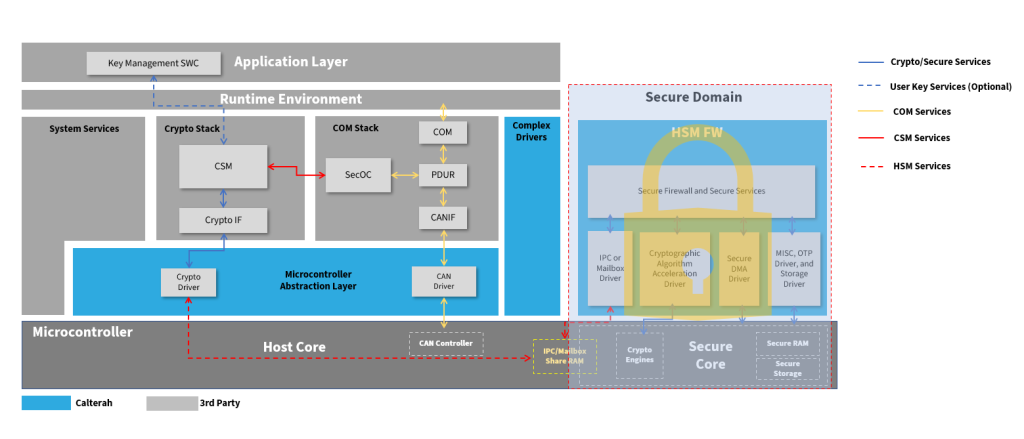Click the 3rd Party gray legend swatch
The height and width of the screenshot is (439, 1024).
pyautogui.click(x=170, y=403)
